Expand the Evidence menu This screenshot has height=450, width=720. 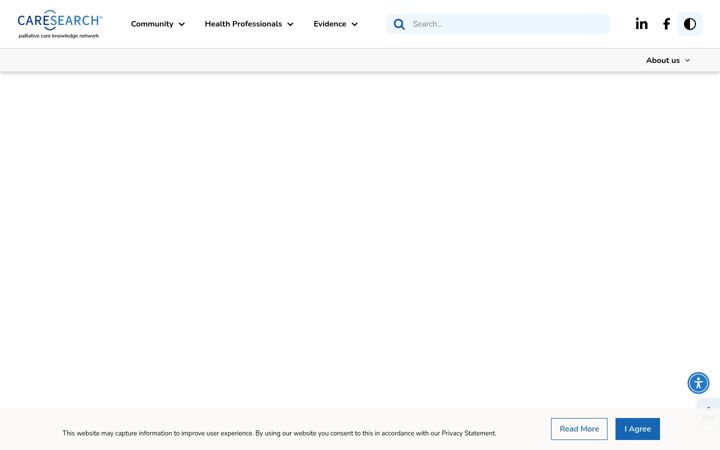(335, 24)
